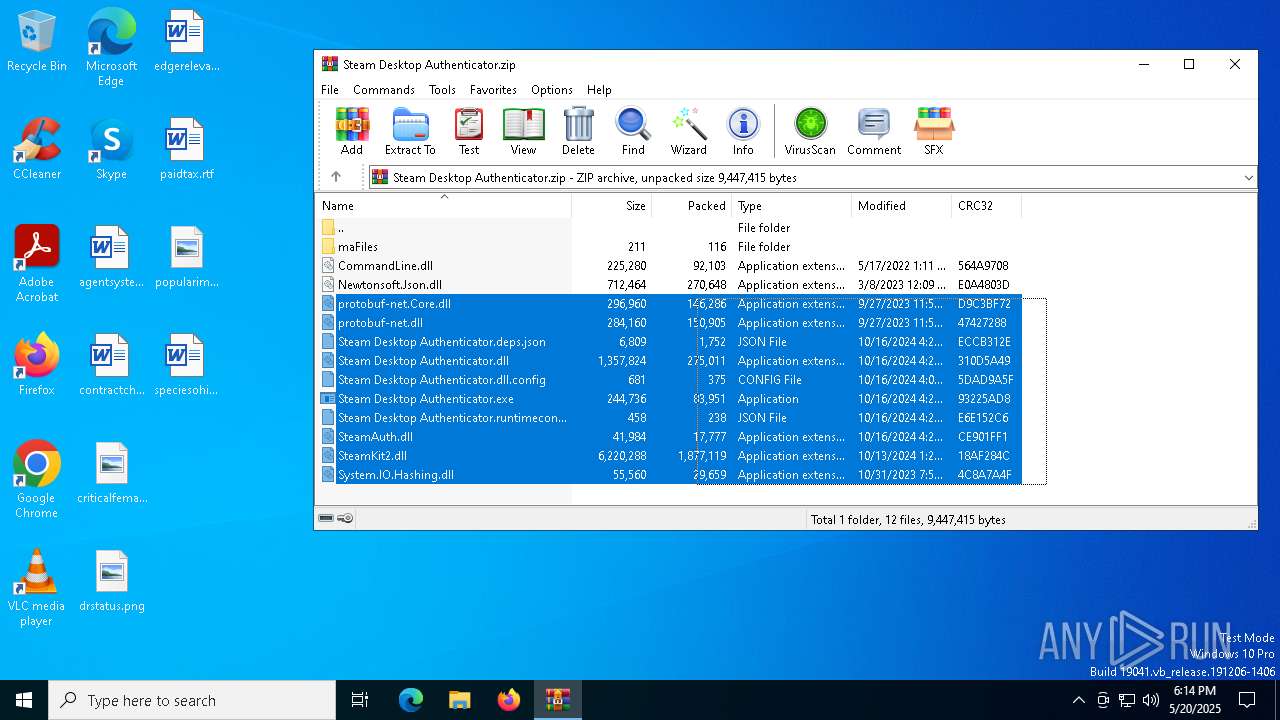Select Newtonsoft.Json.dll file
The height and width of the screenshot is (720, 1280).
click(670, 285)
